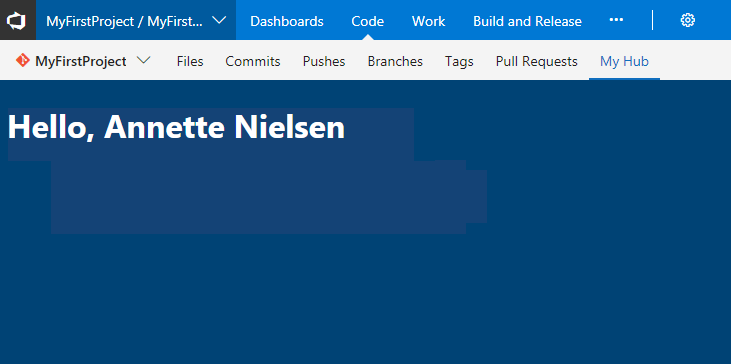Expand the project selector chevron in header
Image resolution: width=731 pixels, height=364 pixels.
[x=219, y=21]
